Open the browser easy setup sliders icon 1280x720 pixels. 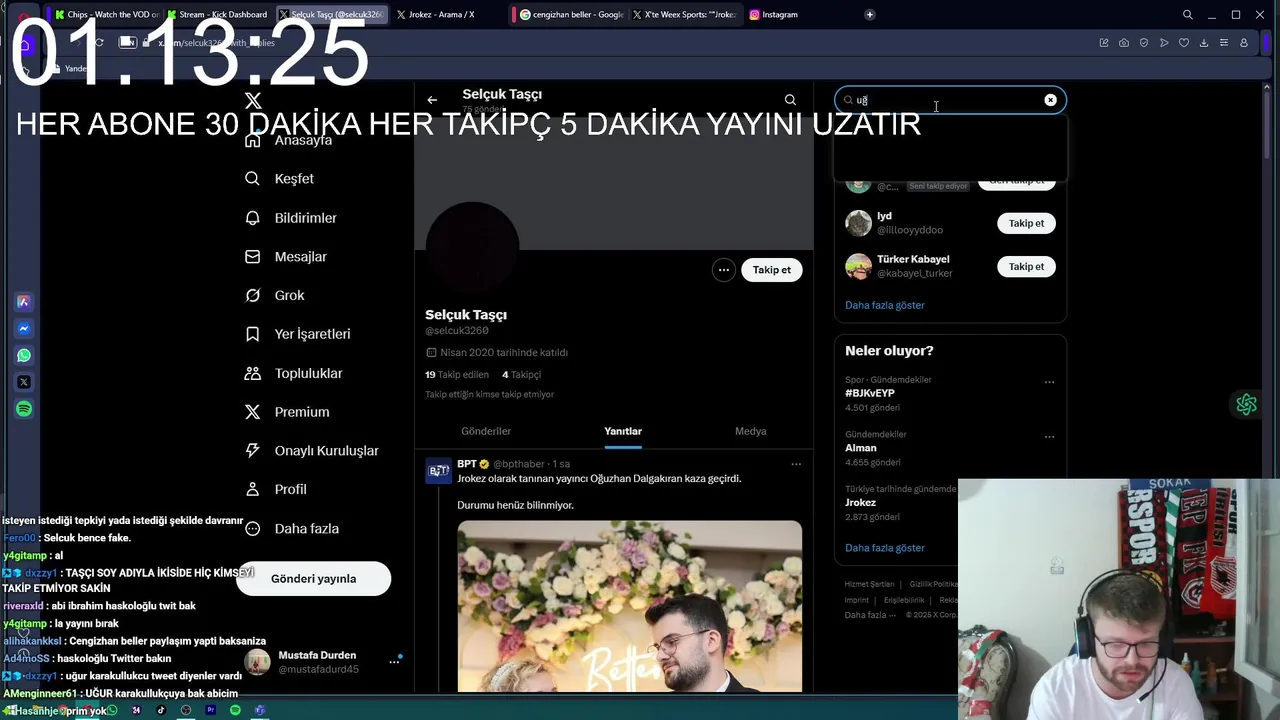pos(1224,43)
